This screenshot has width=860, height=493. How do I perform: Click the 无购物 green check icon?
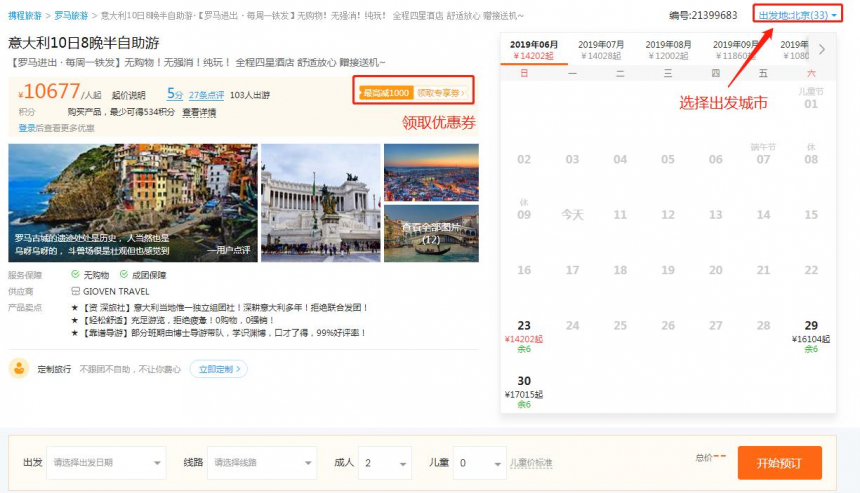click(75, 274)
